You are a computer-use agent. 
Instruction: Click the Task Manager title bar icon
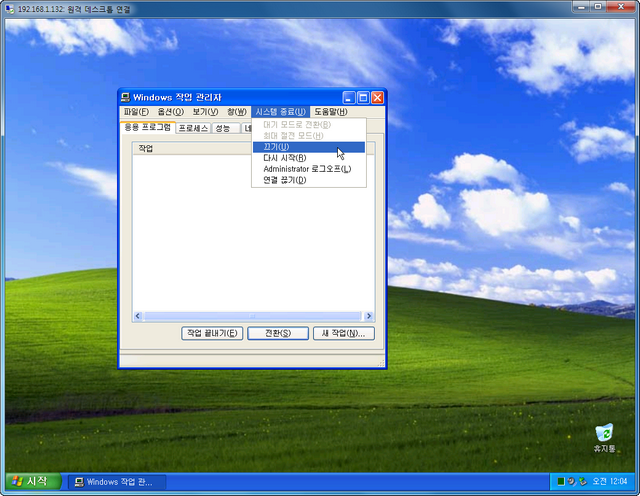point(126,97)
